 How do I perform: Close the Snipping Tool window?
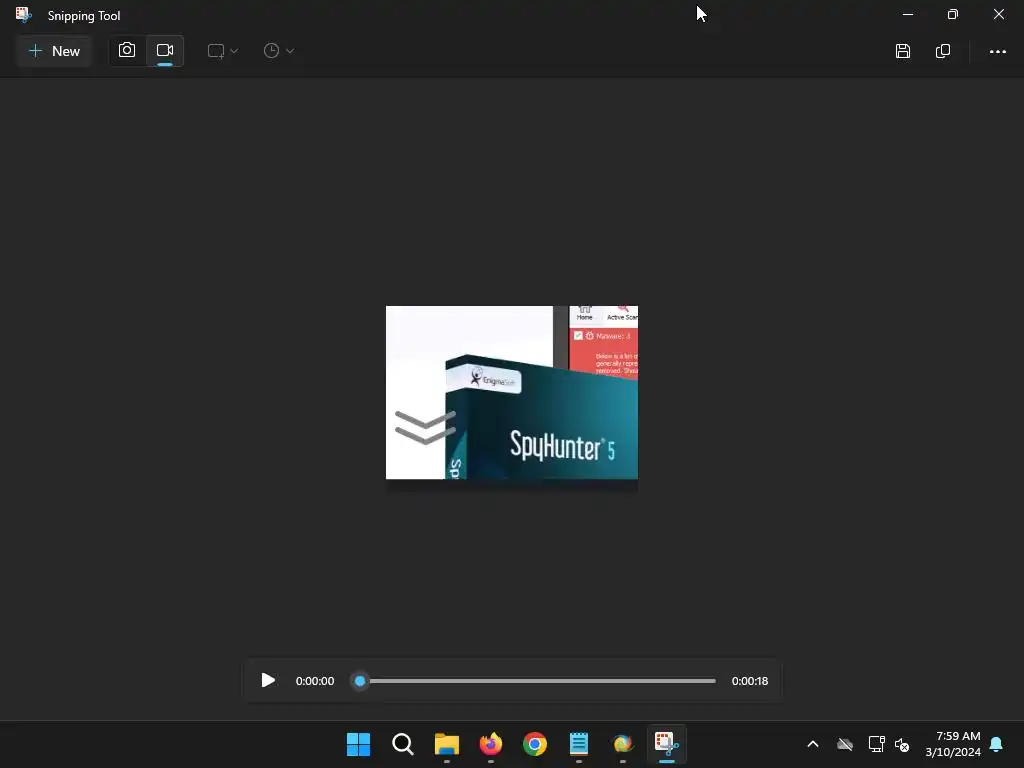pos(999,14)
